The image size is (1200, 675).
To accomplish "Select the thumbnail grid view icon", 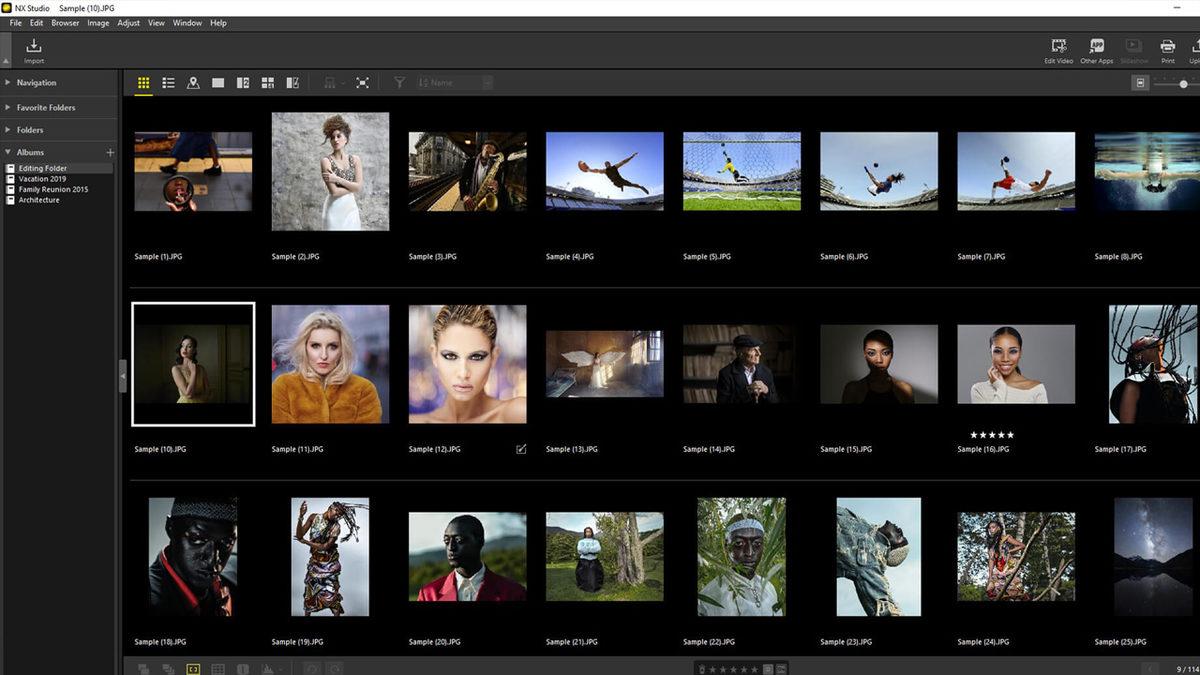I will coord(143,83).
